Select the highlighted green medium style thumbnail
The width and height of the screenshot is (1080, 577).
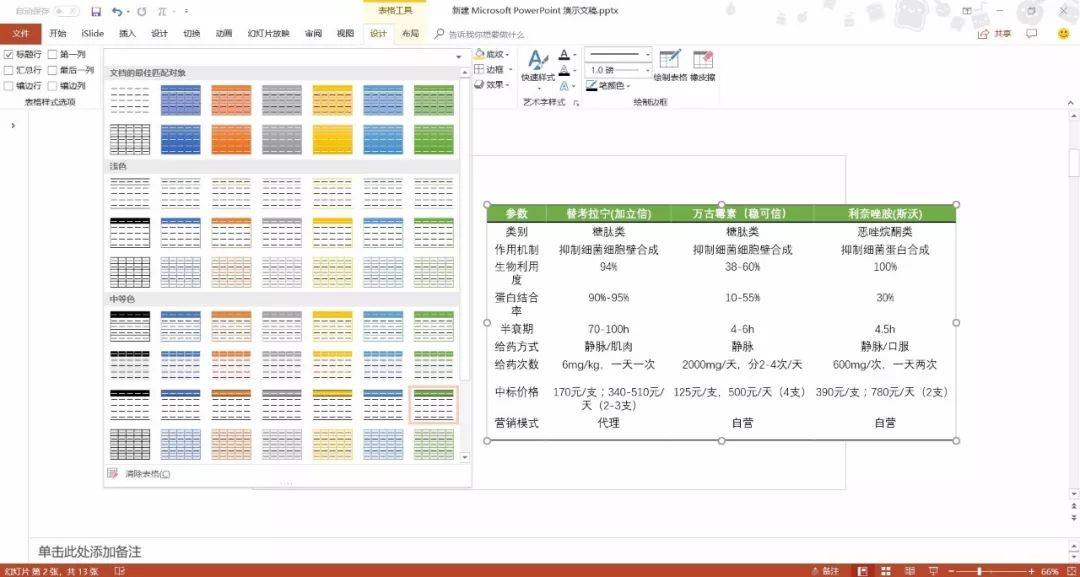[434, 406]
